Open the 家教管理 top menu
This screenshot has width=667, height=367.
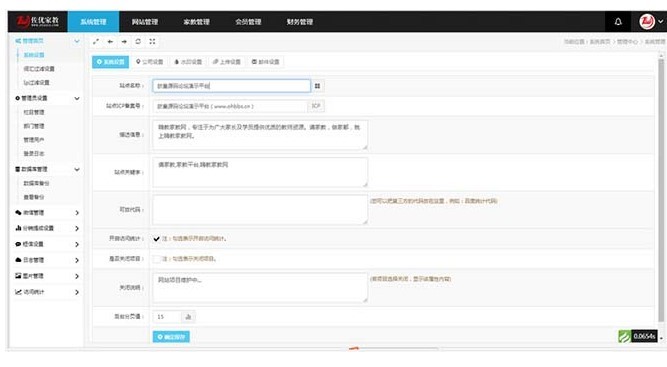pyautogui.click(x=197, y=22)
